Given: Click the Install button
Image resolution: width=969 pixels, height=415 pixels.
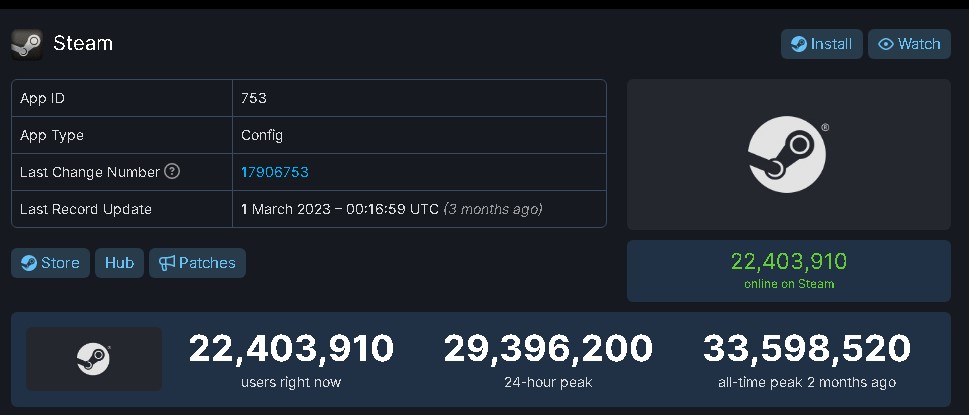Looking at the screenshot, I should (x=821, y=44).
